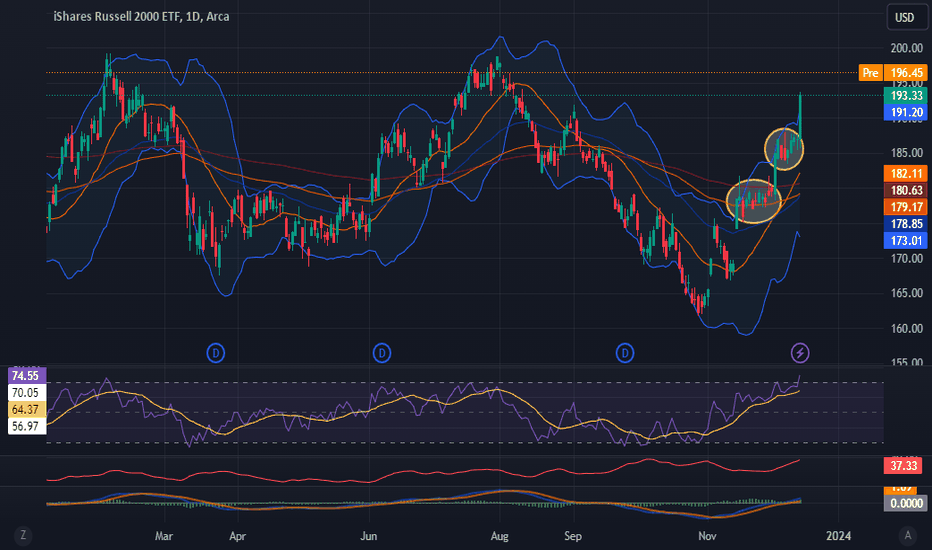Click the Sep time axis label

pyautogui.click(x=572, y=536)
